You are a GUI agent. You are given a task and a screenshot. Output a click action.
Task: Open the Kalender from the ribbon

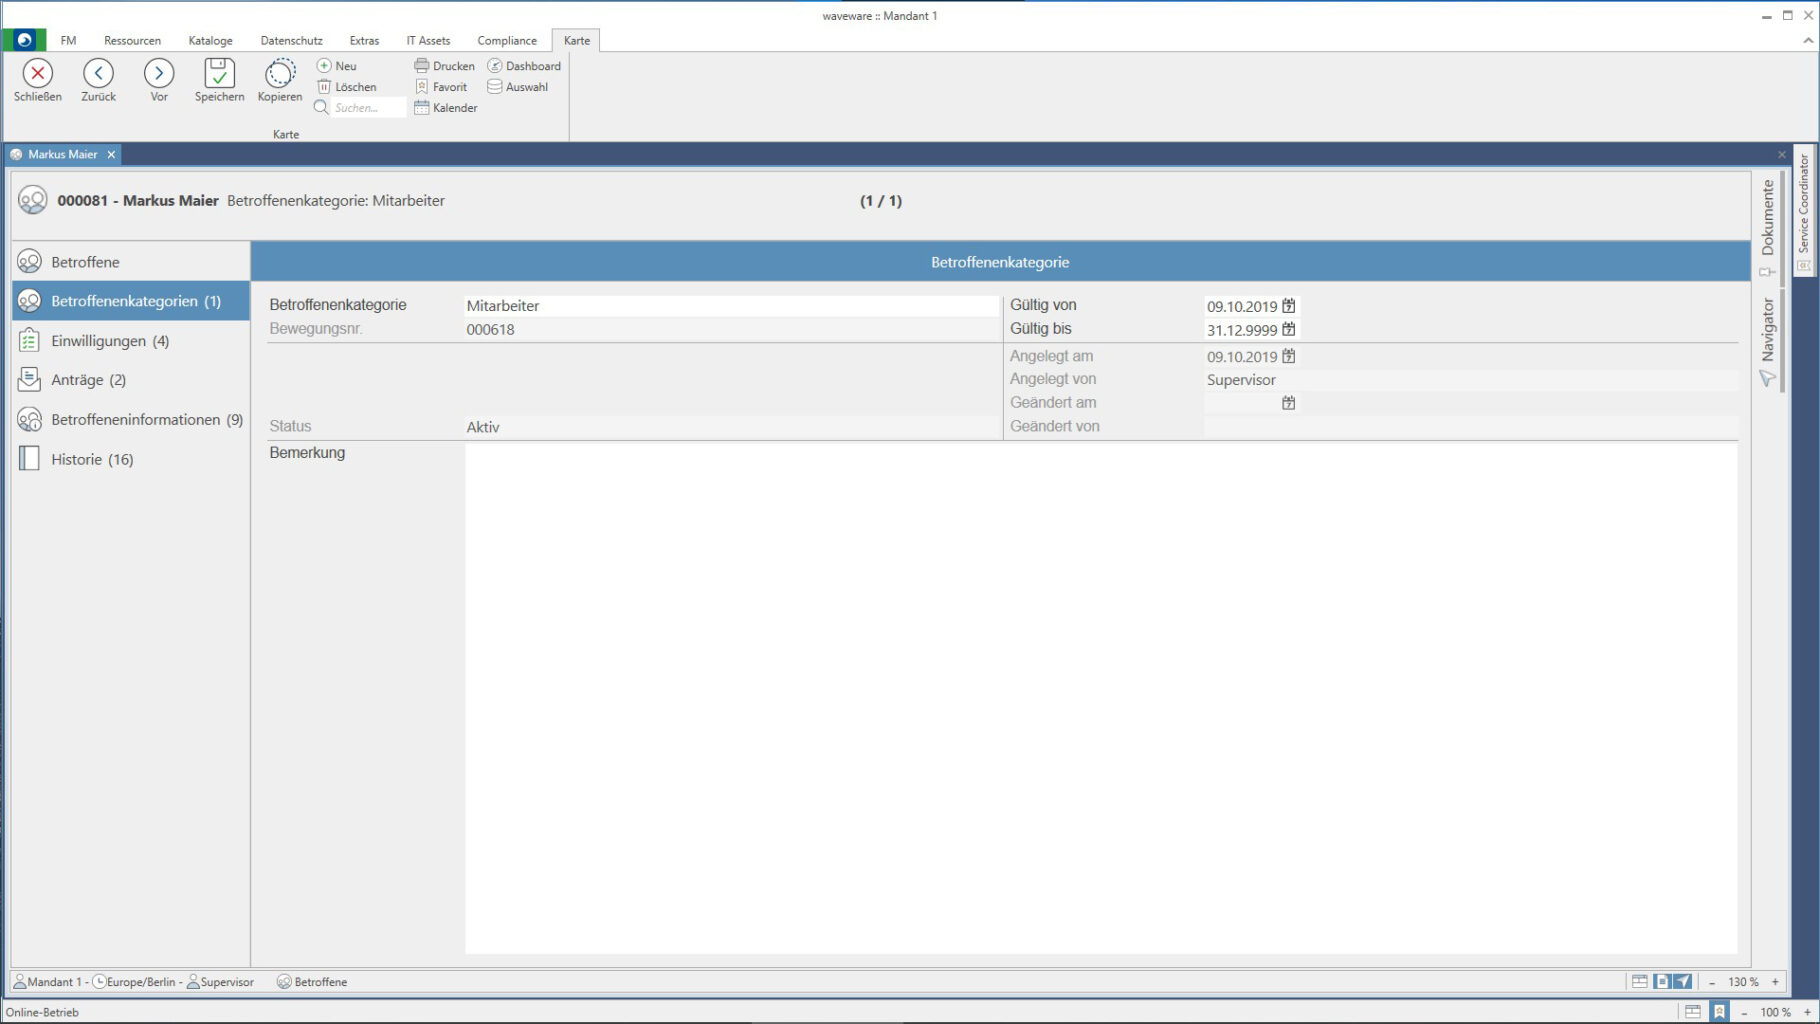point(446,108)
